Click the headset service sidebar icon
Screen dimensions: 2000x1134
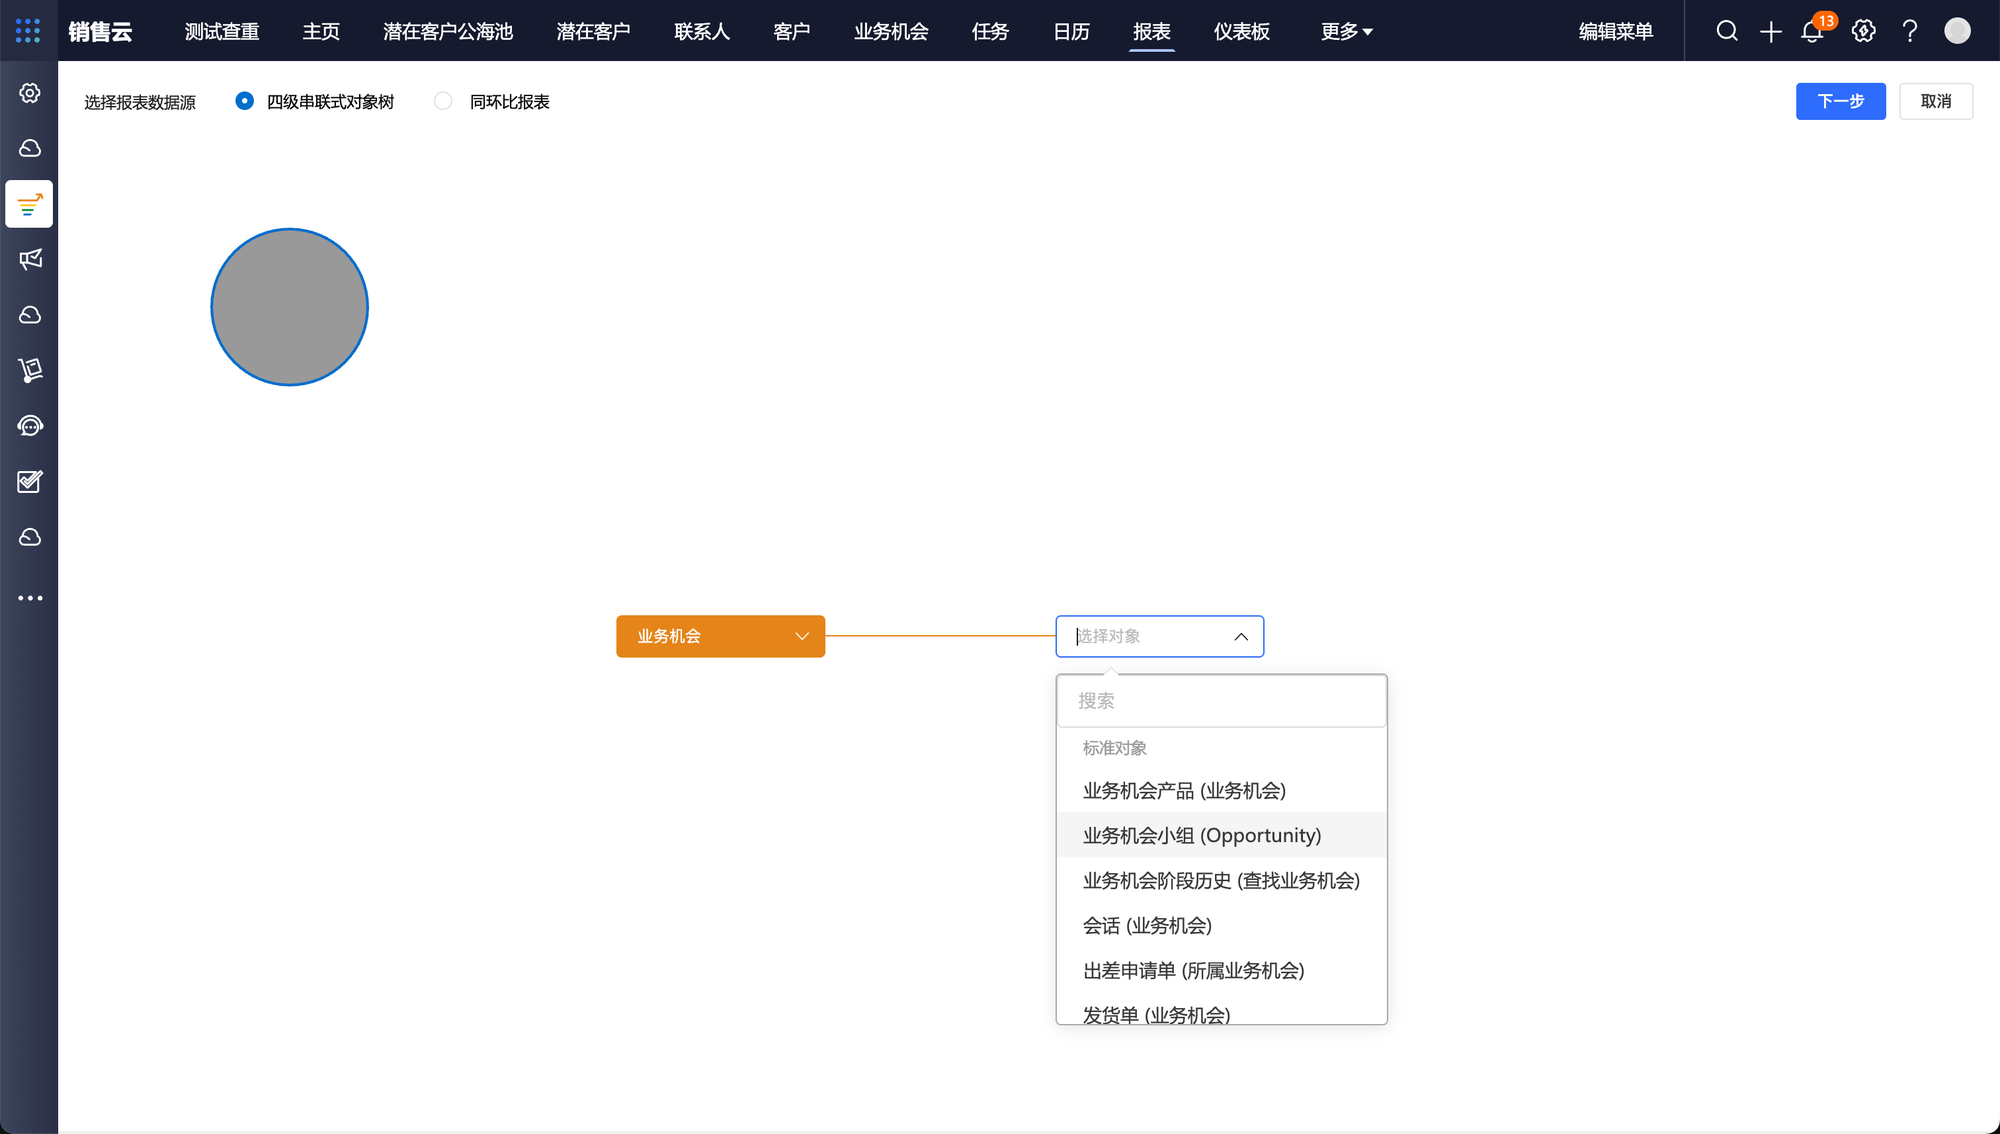(x=30, y=426)
